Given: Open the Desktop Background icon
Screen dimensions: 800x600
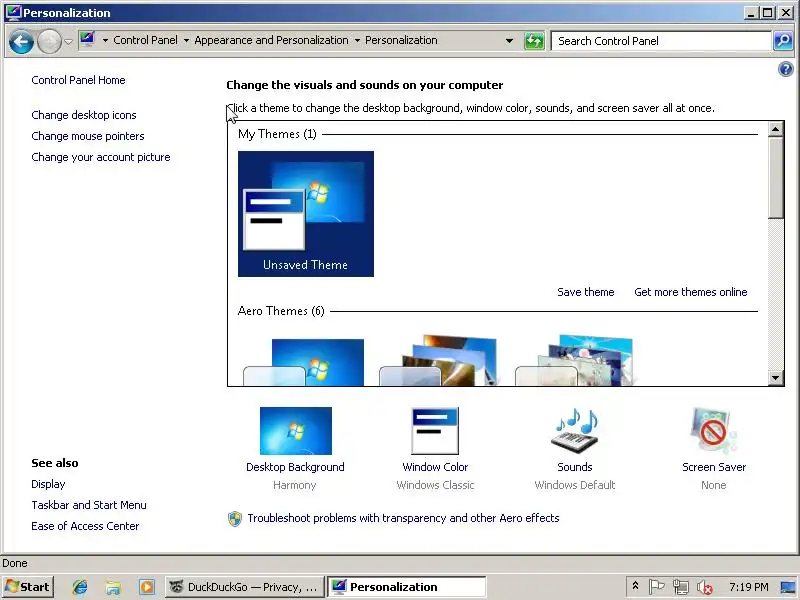Looking at the screenshot, I should coord(296,431).
